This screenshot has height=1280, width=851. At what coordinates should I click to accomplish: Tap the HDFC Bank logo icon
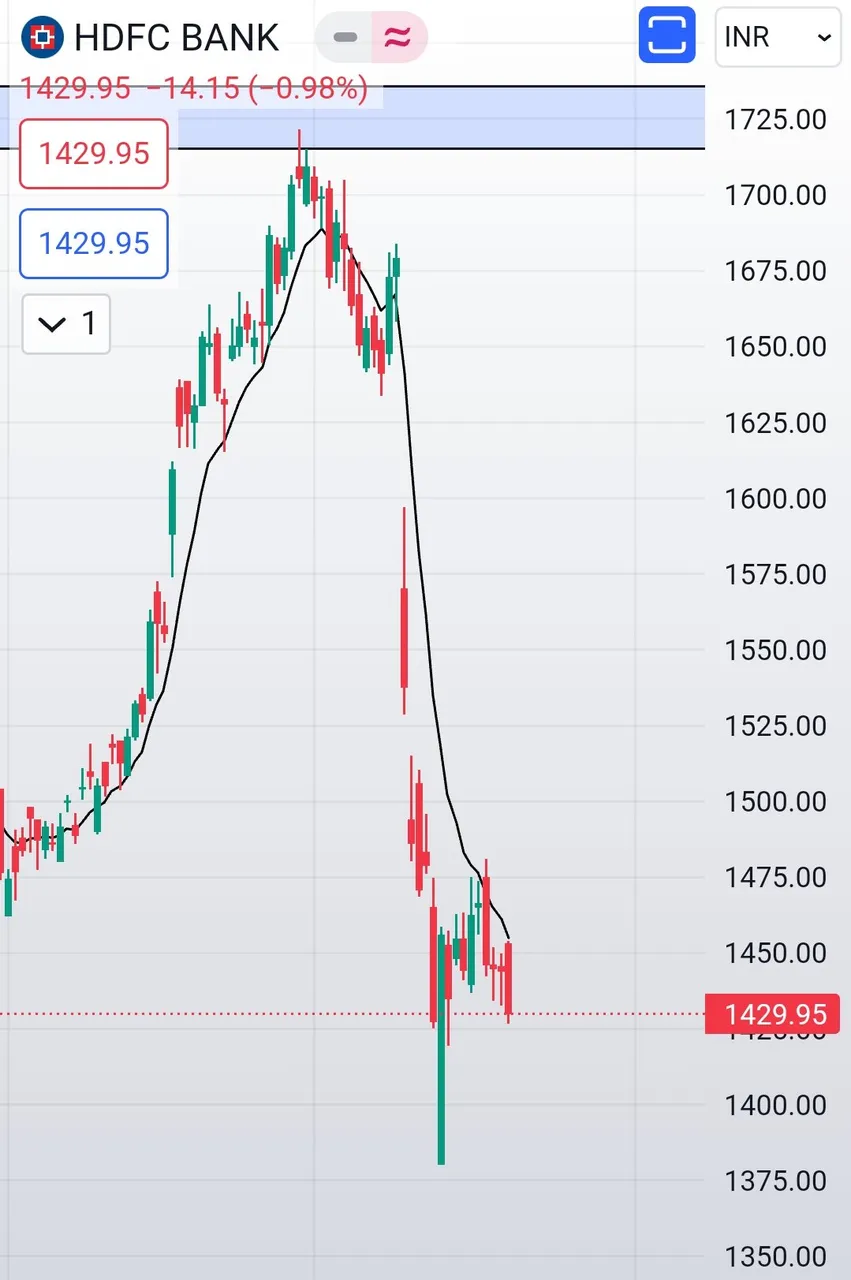[41, 37]
